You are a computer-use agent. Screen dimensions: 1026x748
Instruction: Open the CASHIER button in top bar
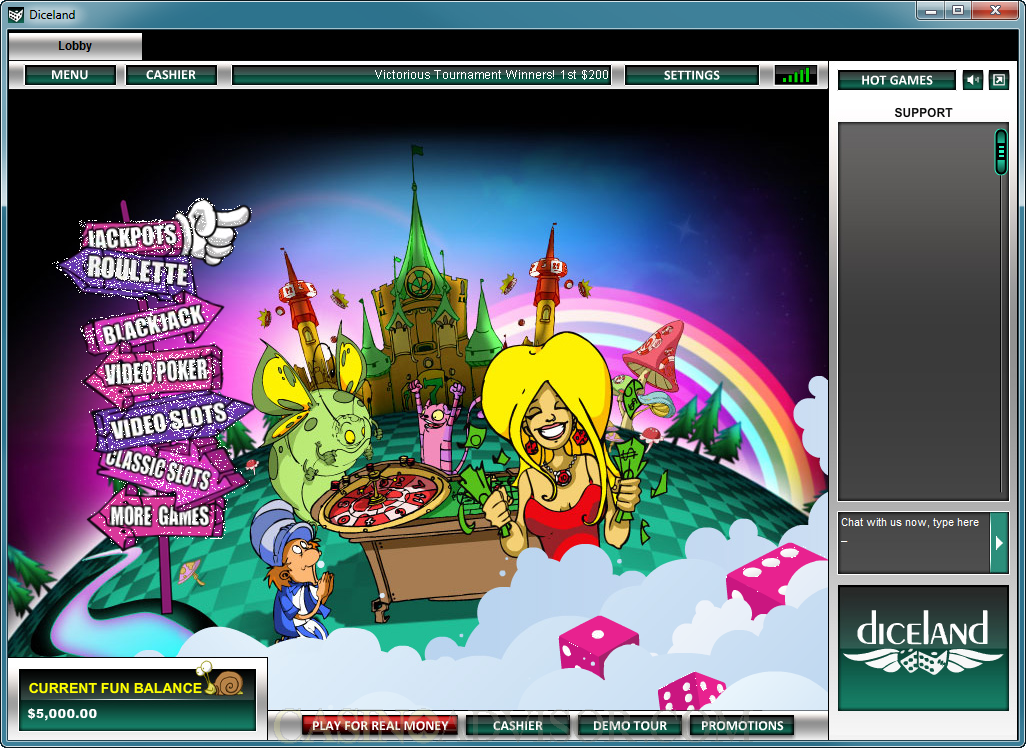coord(171,75)
